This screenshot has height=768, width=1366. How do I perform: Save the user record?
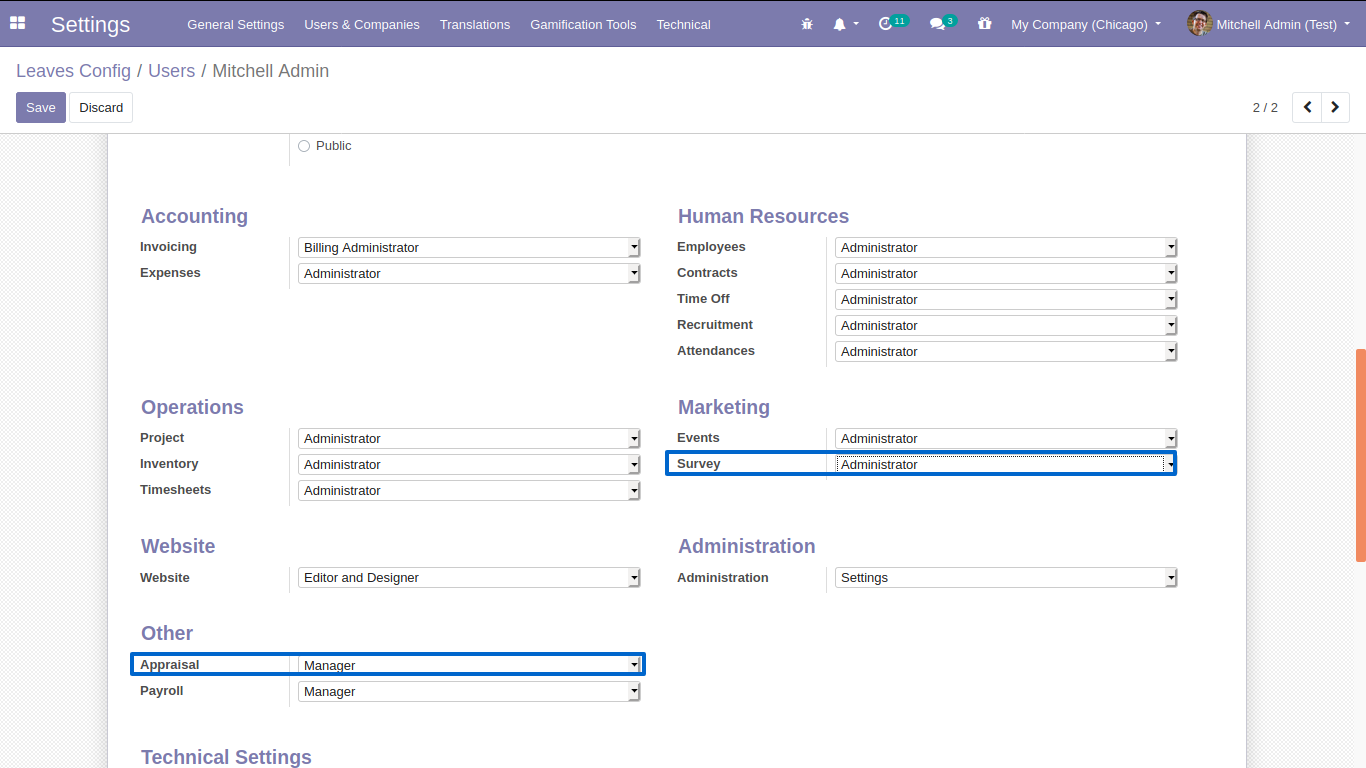click(x=41, y=107)
